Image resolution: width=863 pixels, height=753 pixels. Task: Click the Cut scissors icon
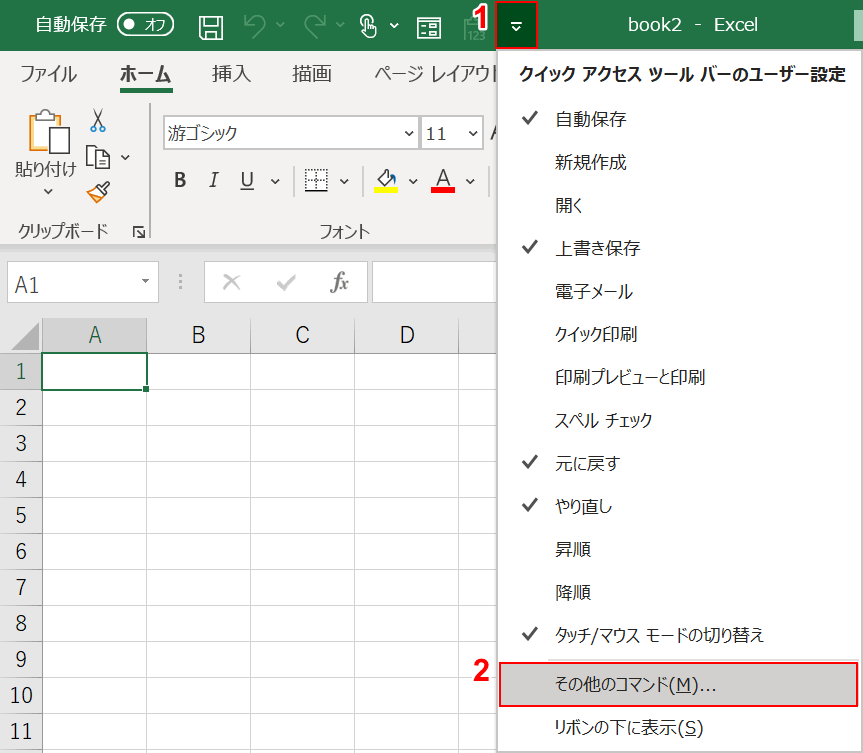[98, 121]
